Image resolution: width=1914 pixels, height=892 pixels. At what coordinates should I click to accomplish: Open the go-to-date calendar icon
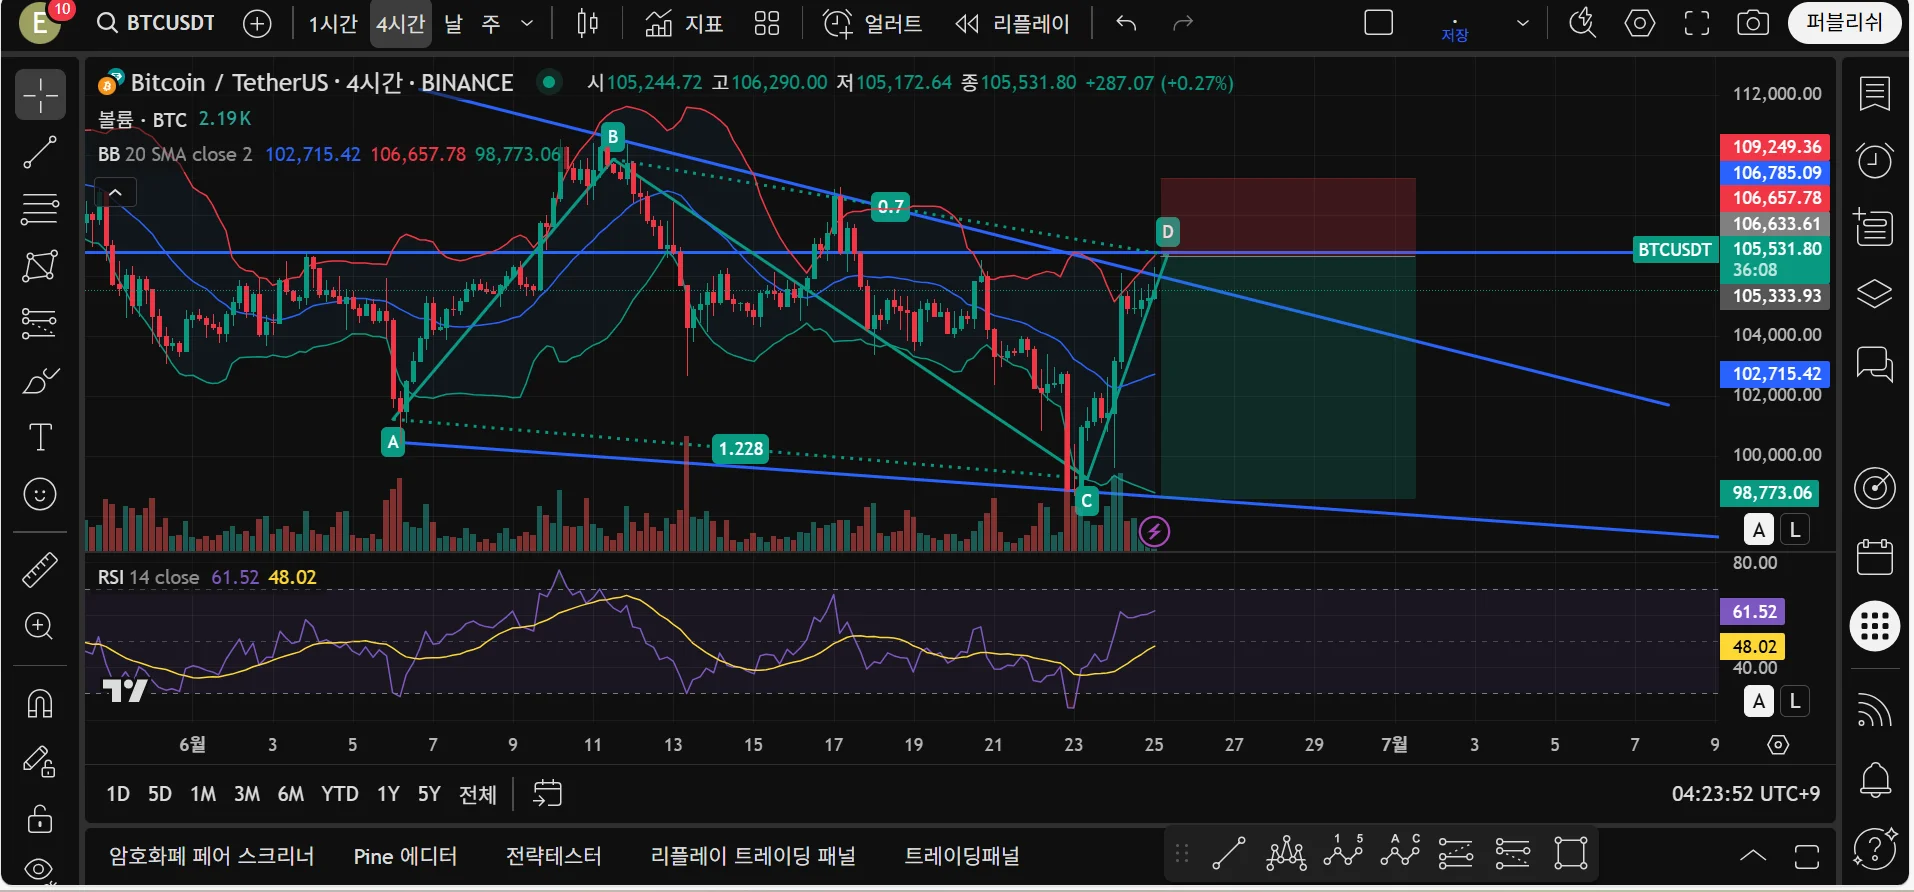tap(547, 794)
